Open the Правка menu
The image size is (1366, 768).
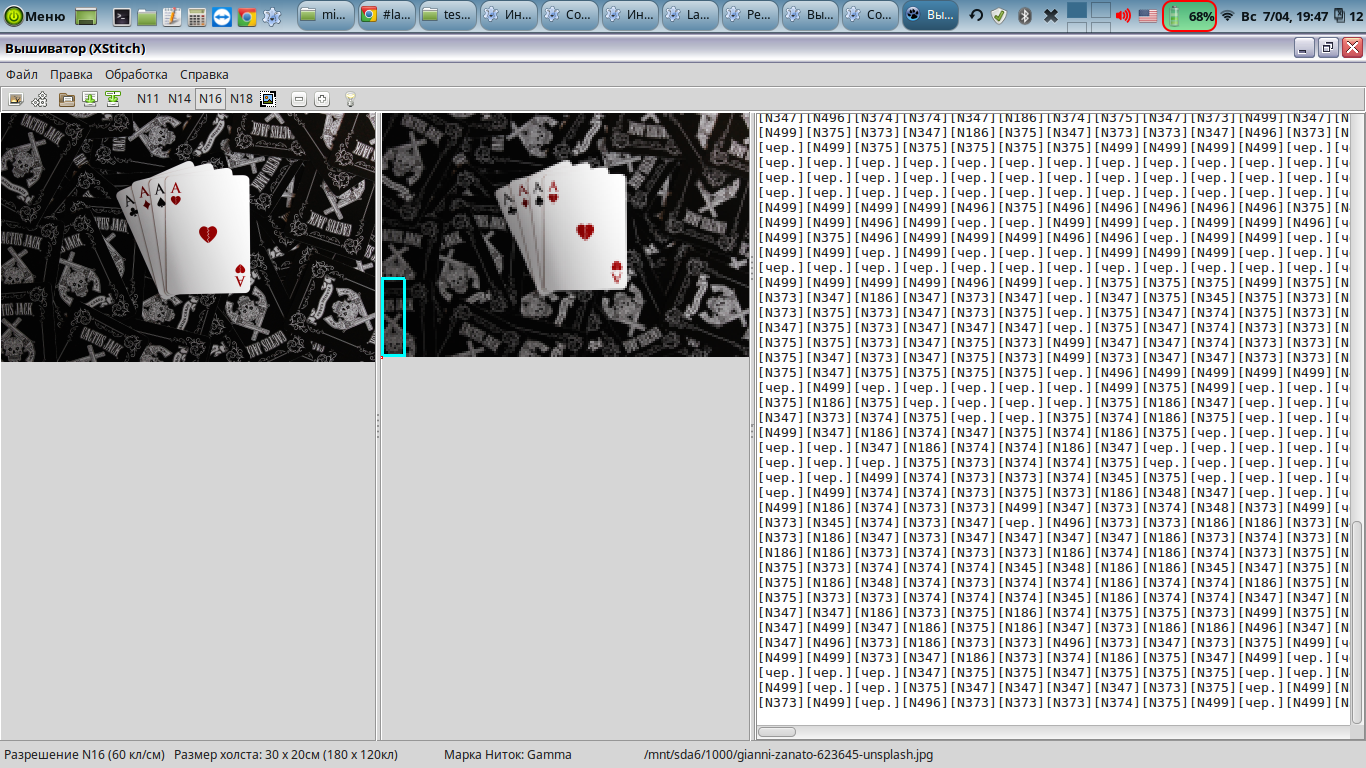point(71,74)
